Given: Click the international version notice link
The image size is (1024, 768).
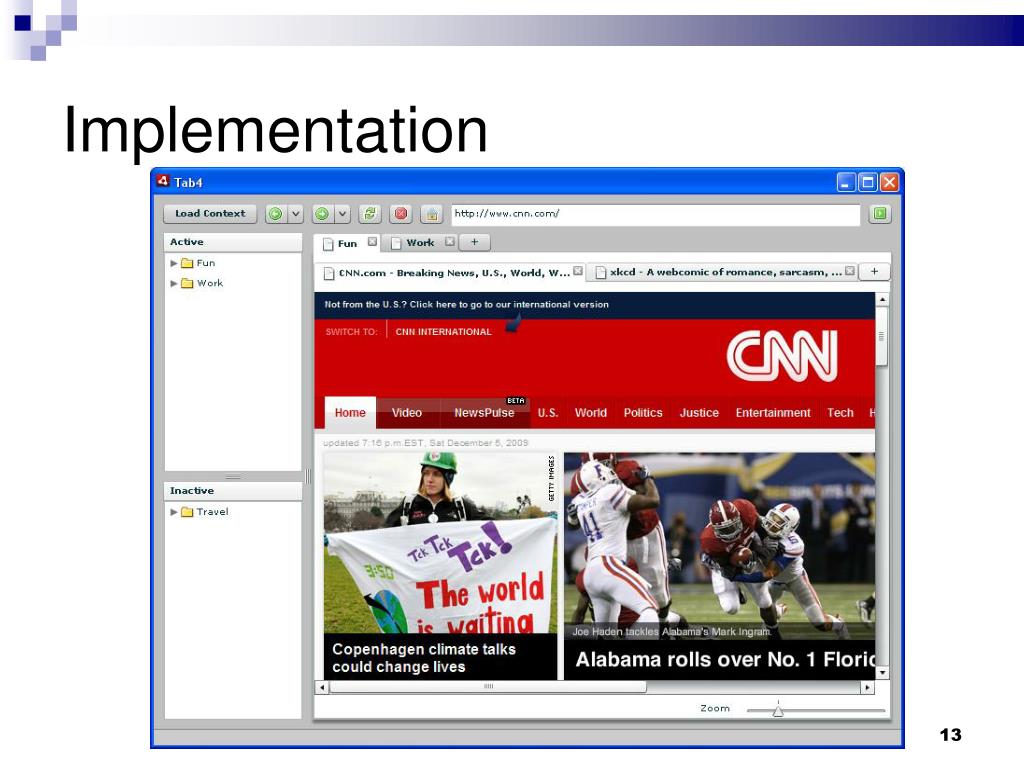Looking at the screenshot, I should tap(466, 304).
